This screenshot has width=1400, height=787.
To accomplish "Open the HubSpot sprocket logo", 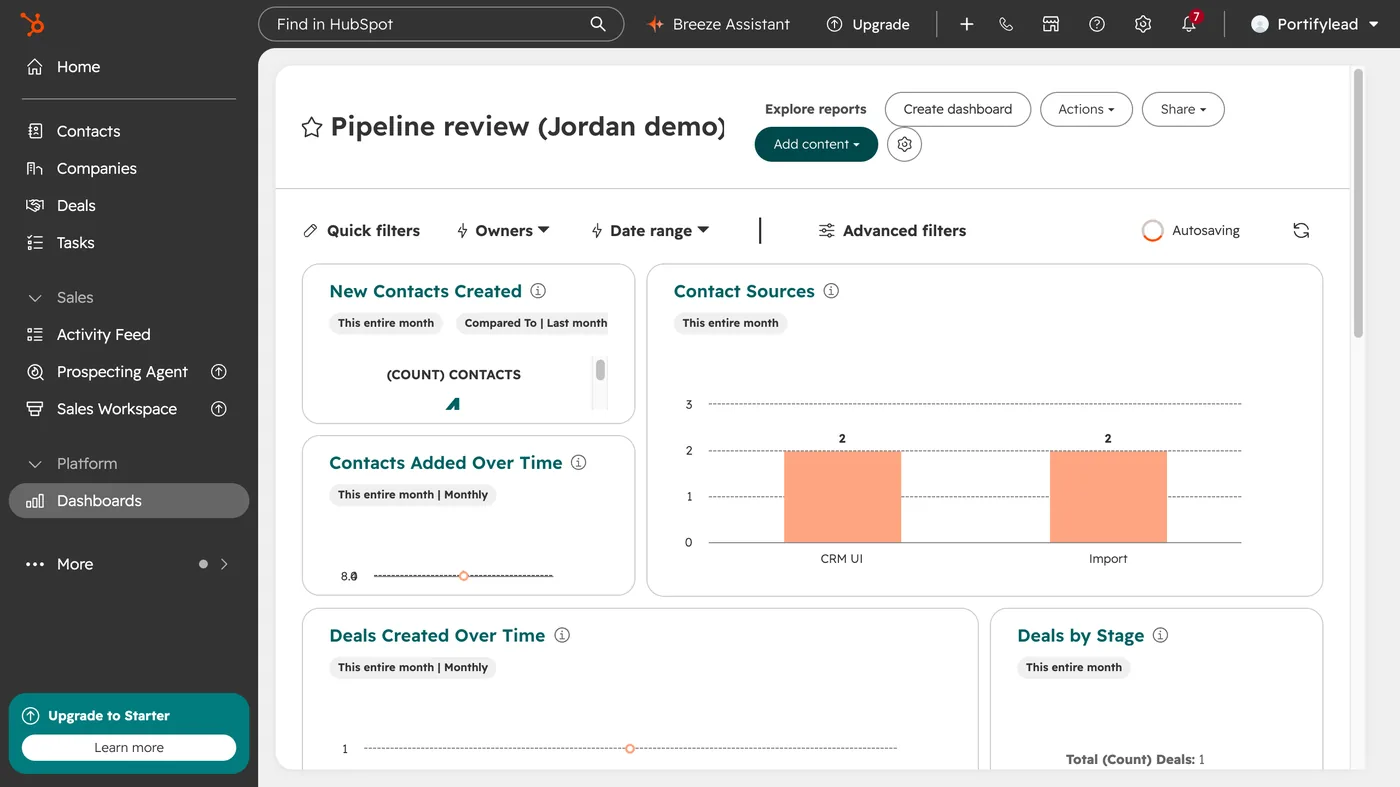I will [x=32, y=24].
